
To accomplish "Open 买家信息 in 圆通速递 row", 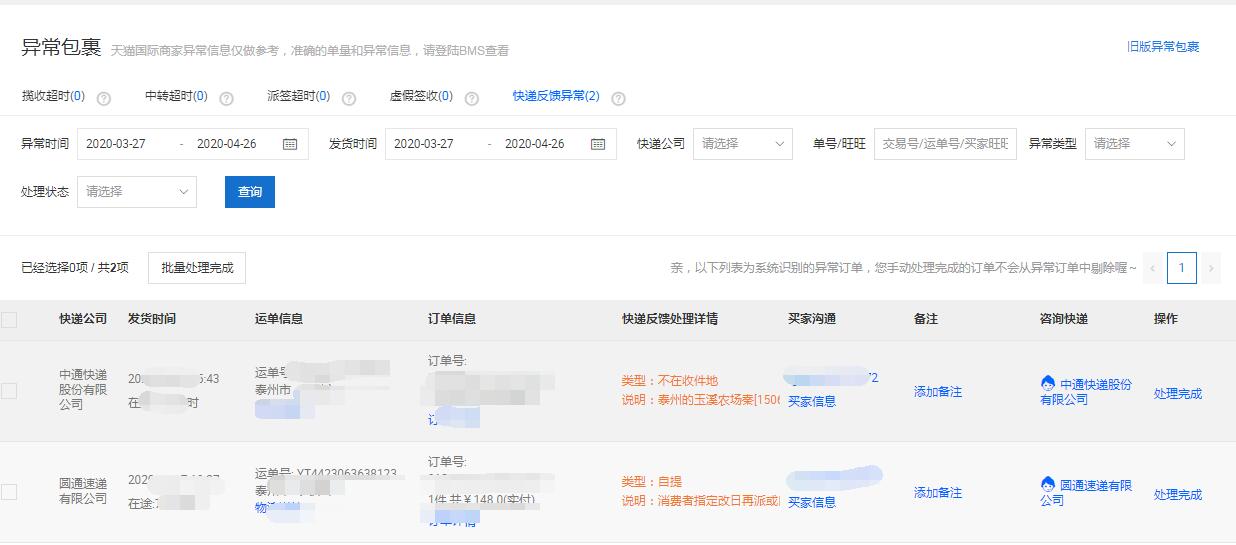I will pyautogui.click(x=812, y=503).
